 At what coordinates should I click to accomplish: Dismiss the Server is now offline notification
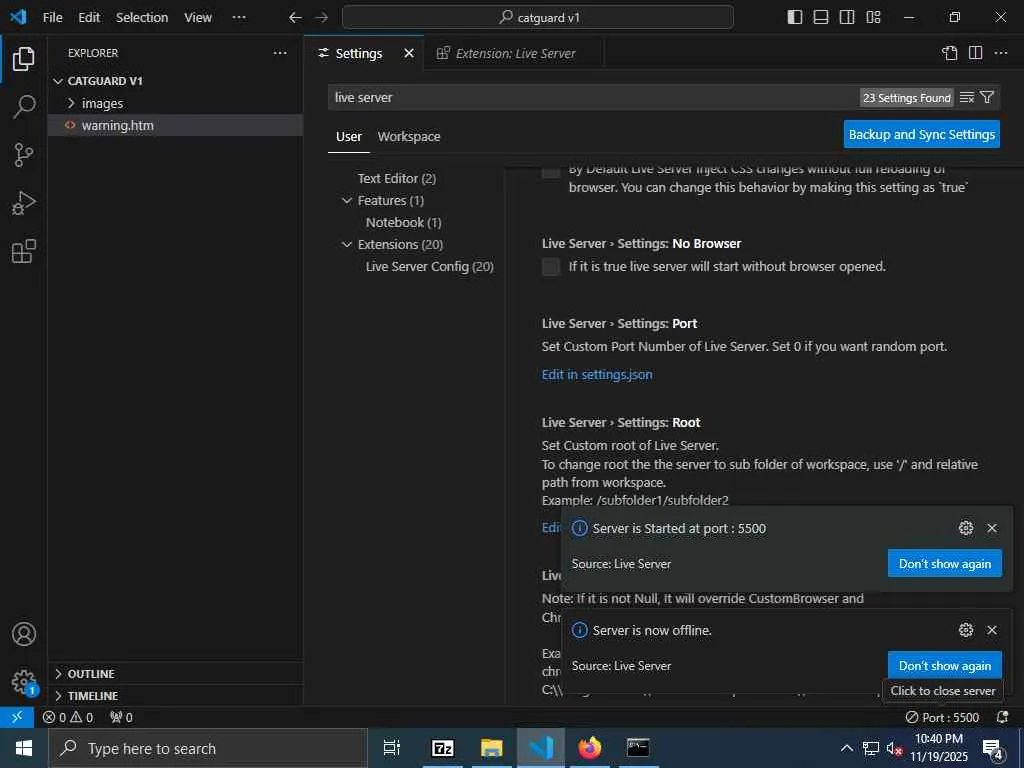click(992, 630)
